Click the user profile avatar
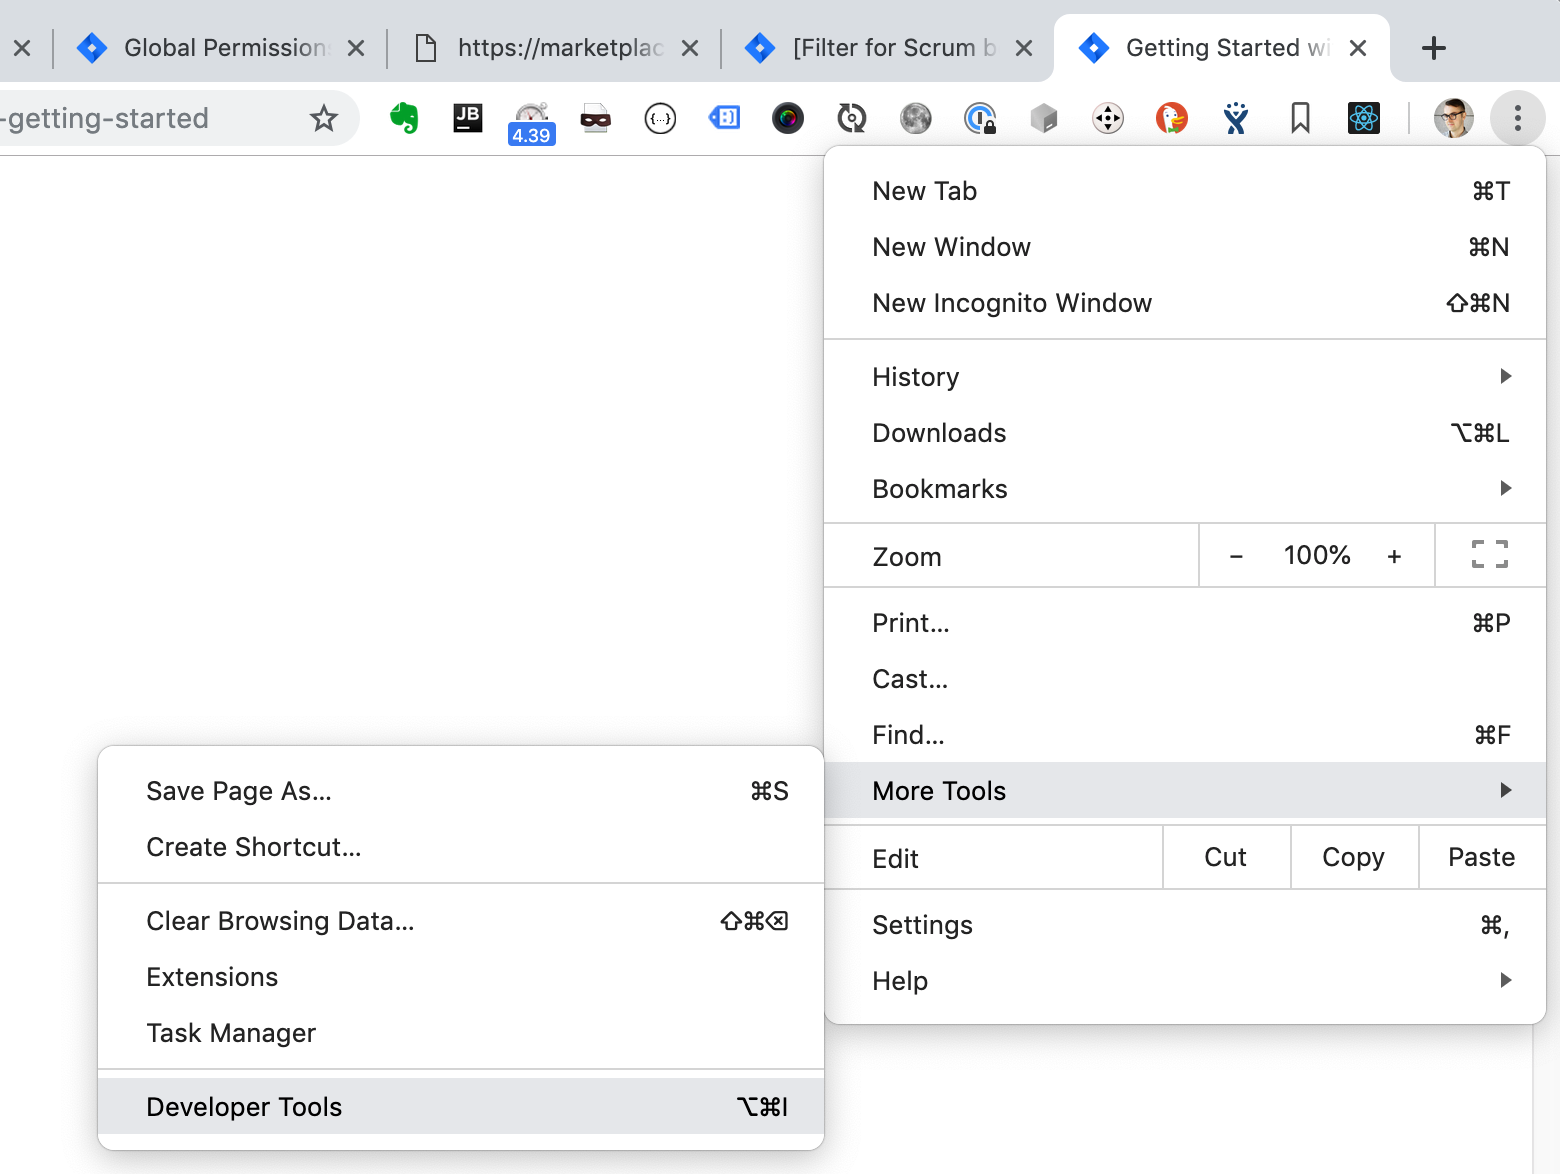This screenshot has width=1560, height=1174. pyautogui.click(x=1453, y=118)
